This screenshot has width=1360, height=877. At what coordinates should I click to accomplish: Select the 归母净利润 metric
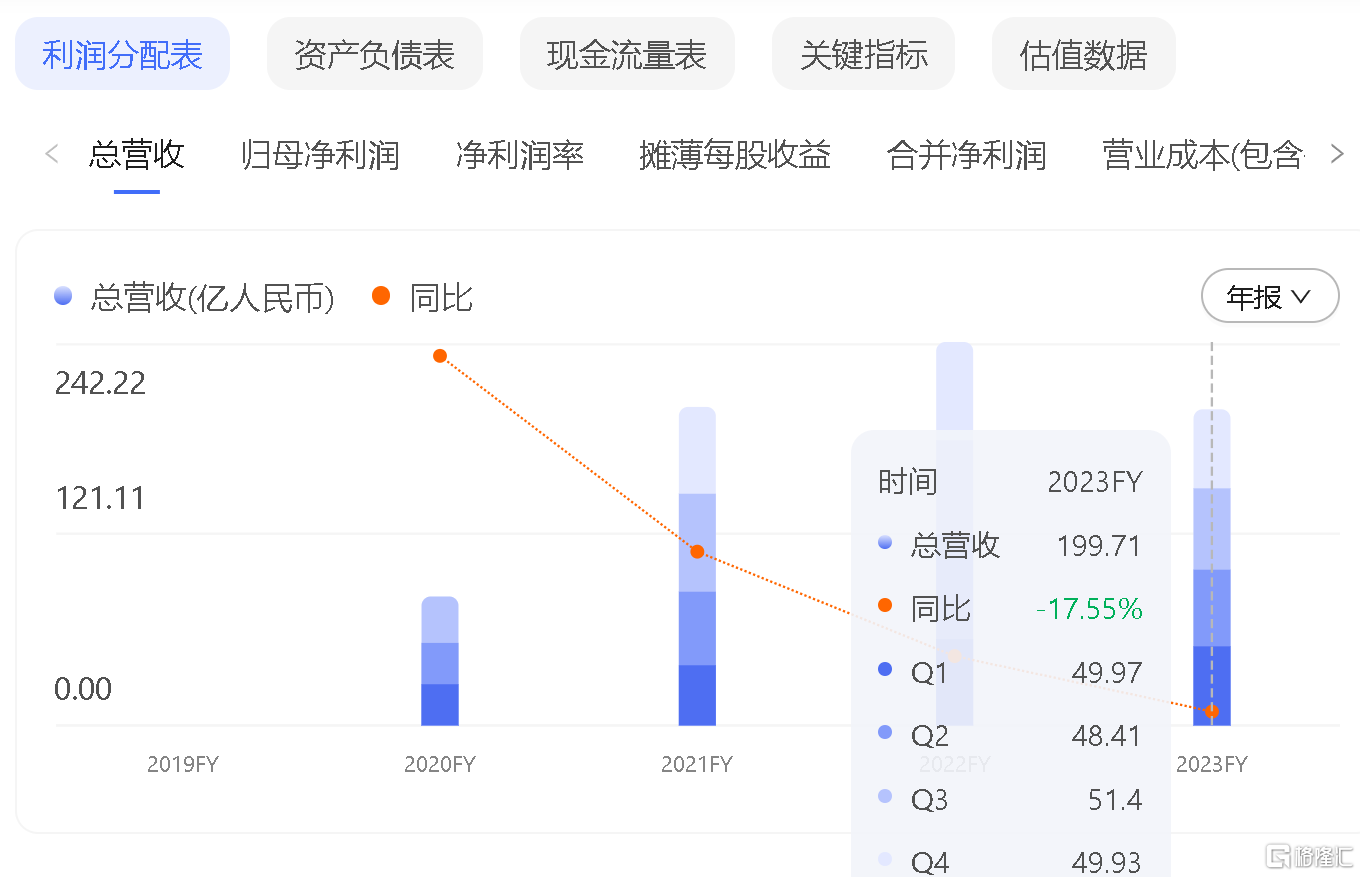click(320, 155)
